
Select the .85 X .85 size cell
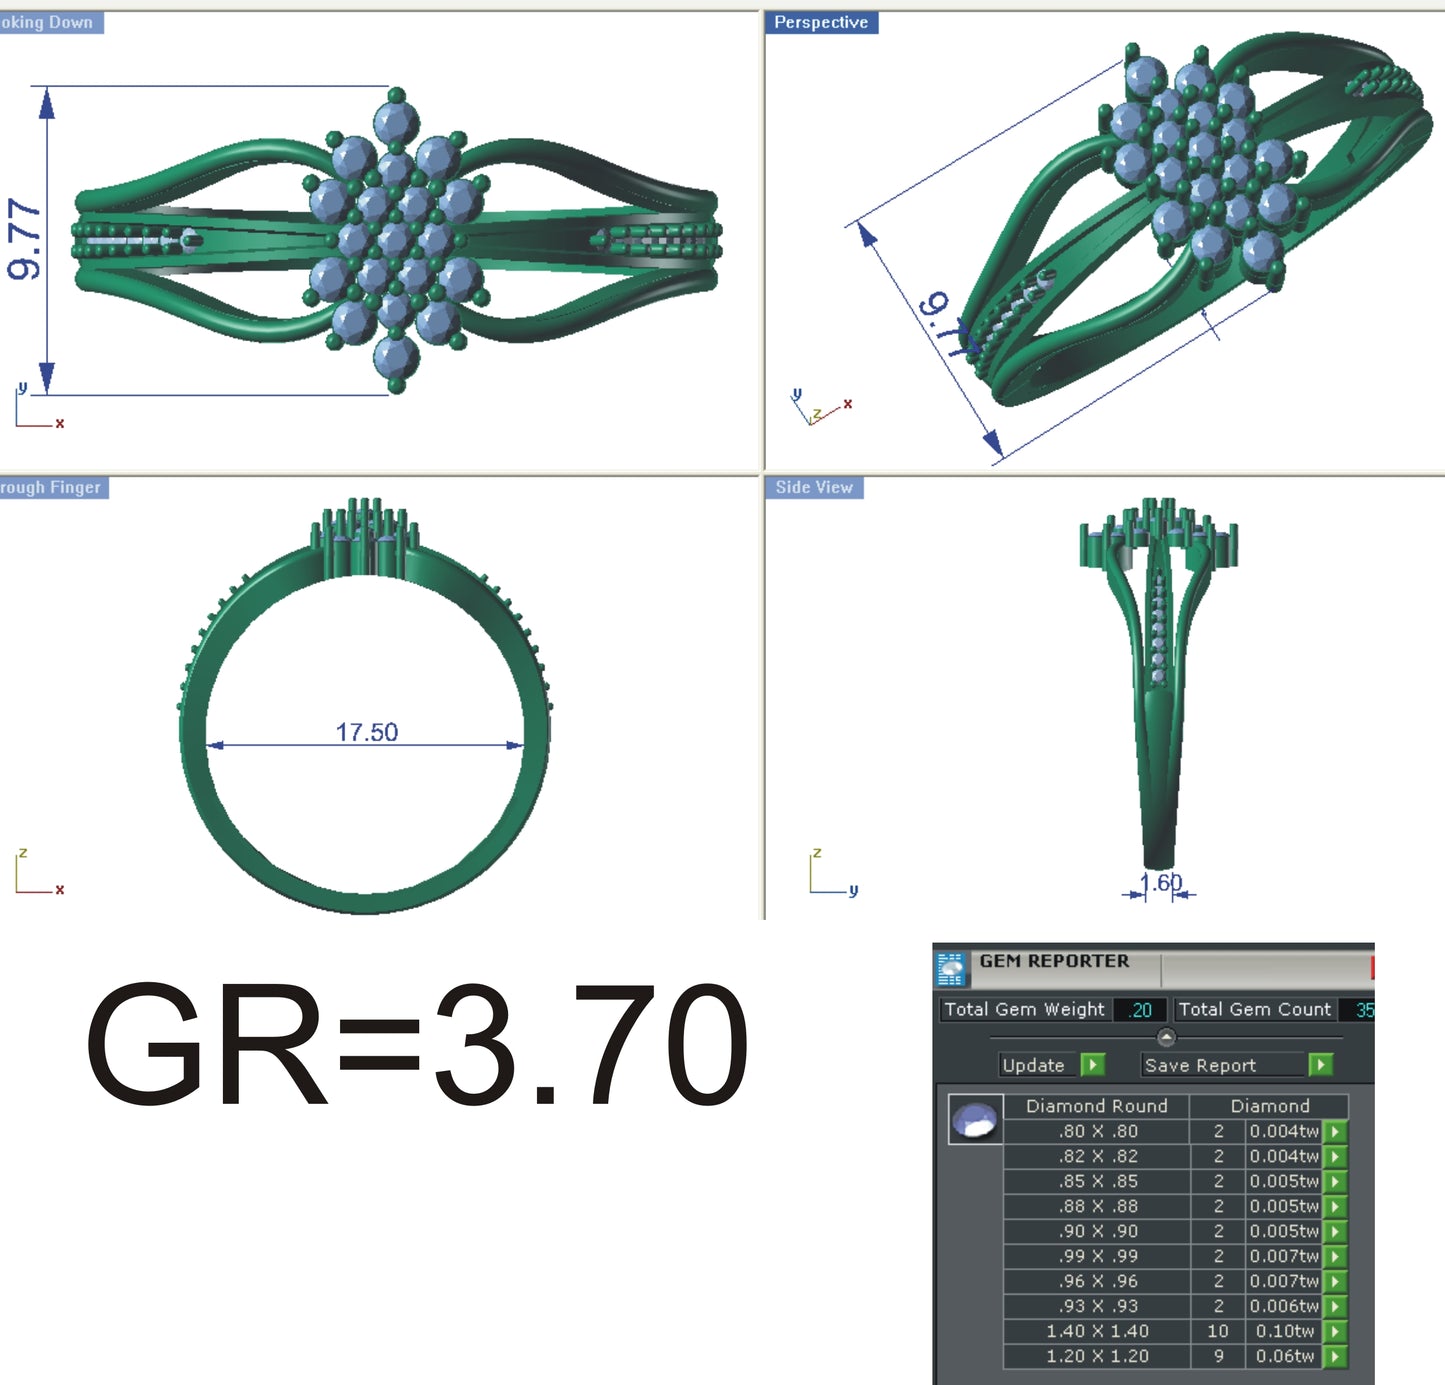tap(1097, 1181)
